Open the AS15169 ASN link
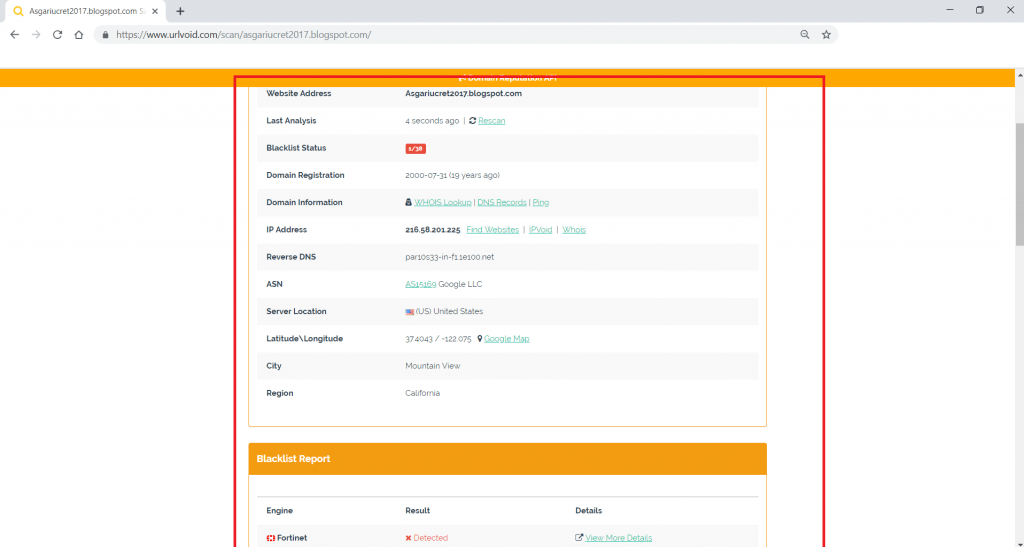 click(421, 284)
